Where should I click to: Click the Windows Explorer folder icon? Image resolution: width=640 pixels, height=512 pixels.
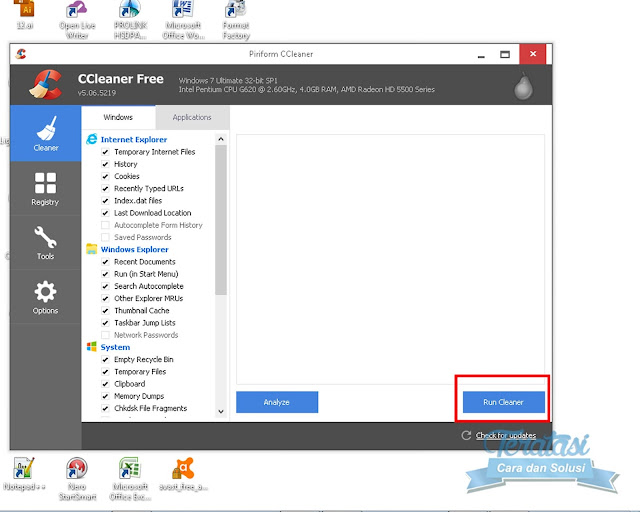92,249
